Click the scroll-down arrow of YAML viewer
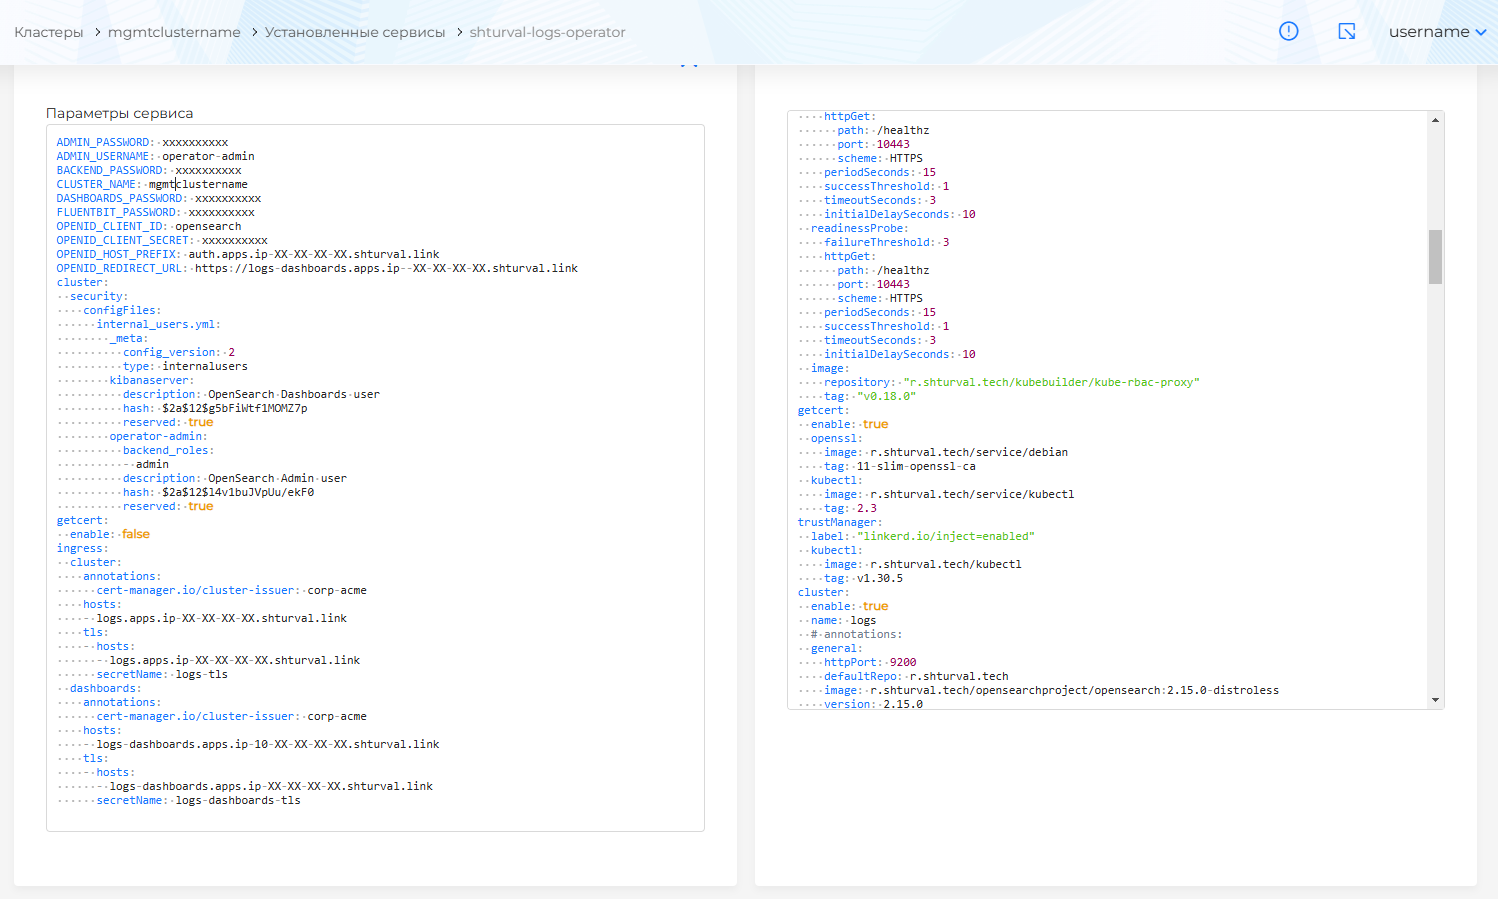Viewport: 1498px width, 899px height. (x=1435, y=700)
